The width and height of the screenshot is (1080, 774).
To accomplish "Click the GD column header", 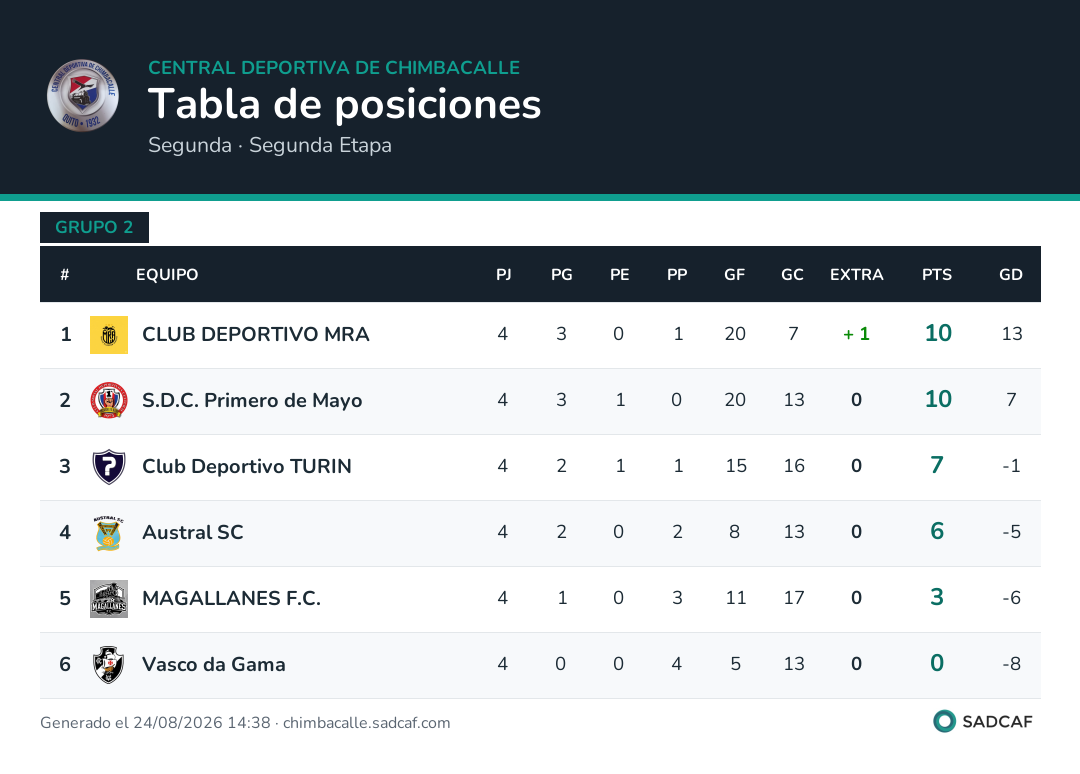I will point(1010,275).
